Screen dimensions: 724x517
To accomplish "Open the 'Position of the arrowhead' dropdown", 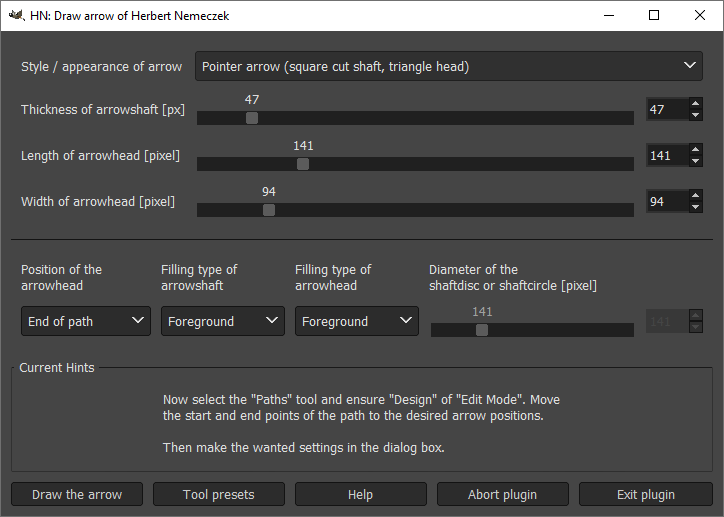I will point(86,321).
